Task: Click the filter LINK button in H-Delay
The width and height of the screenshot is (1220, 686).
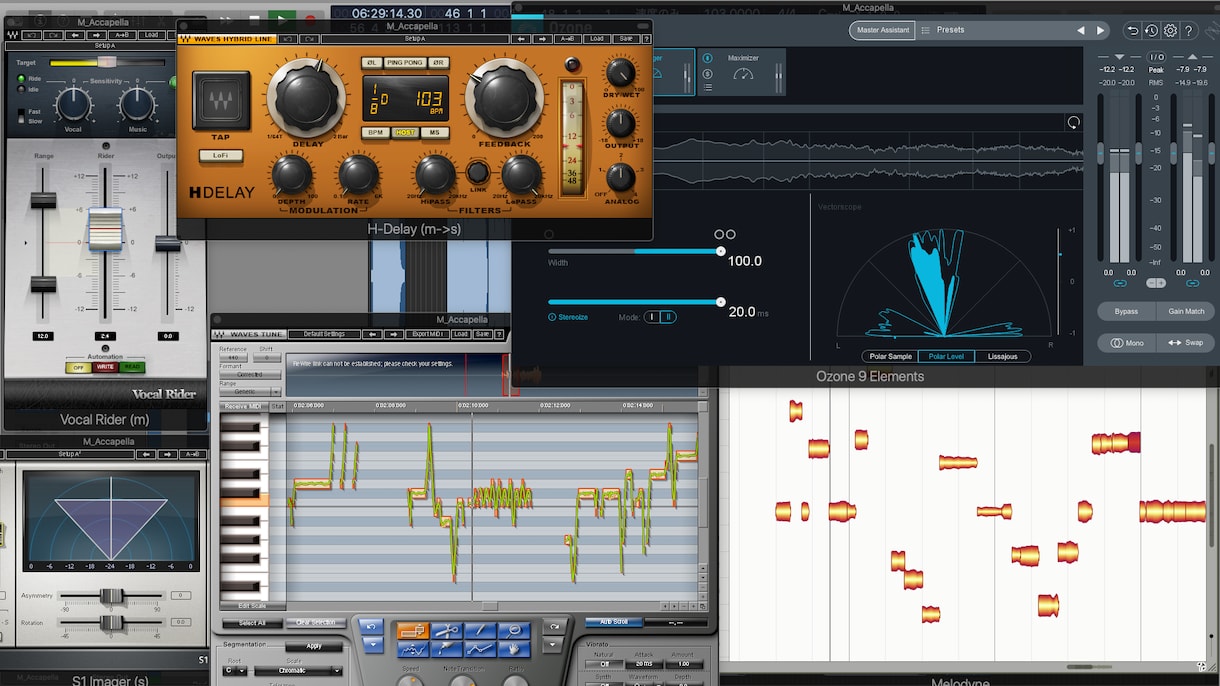Action: pyautogui.click(x=477, y=172)
